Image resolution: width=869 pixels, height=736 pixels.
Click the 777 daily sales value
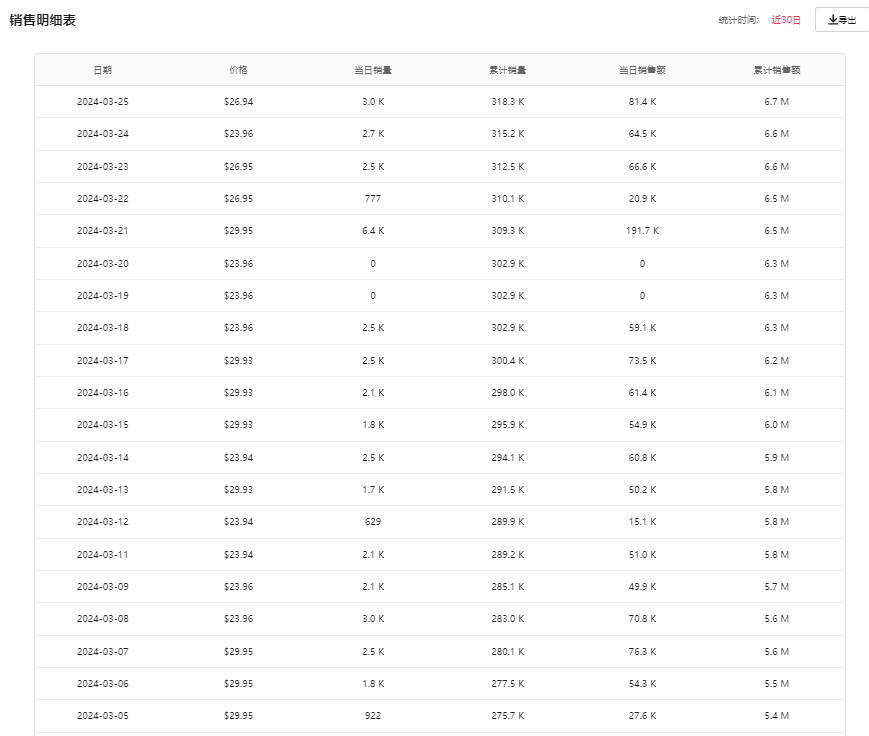point(372,199)
